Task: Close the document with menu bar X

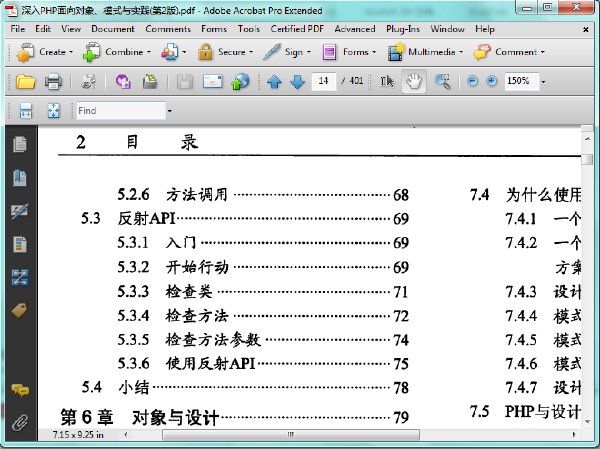Action: pyautogui.click(x=585, y=29)
